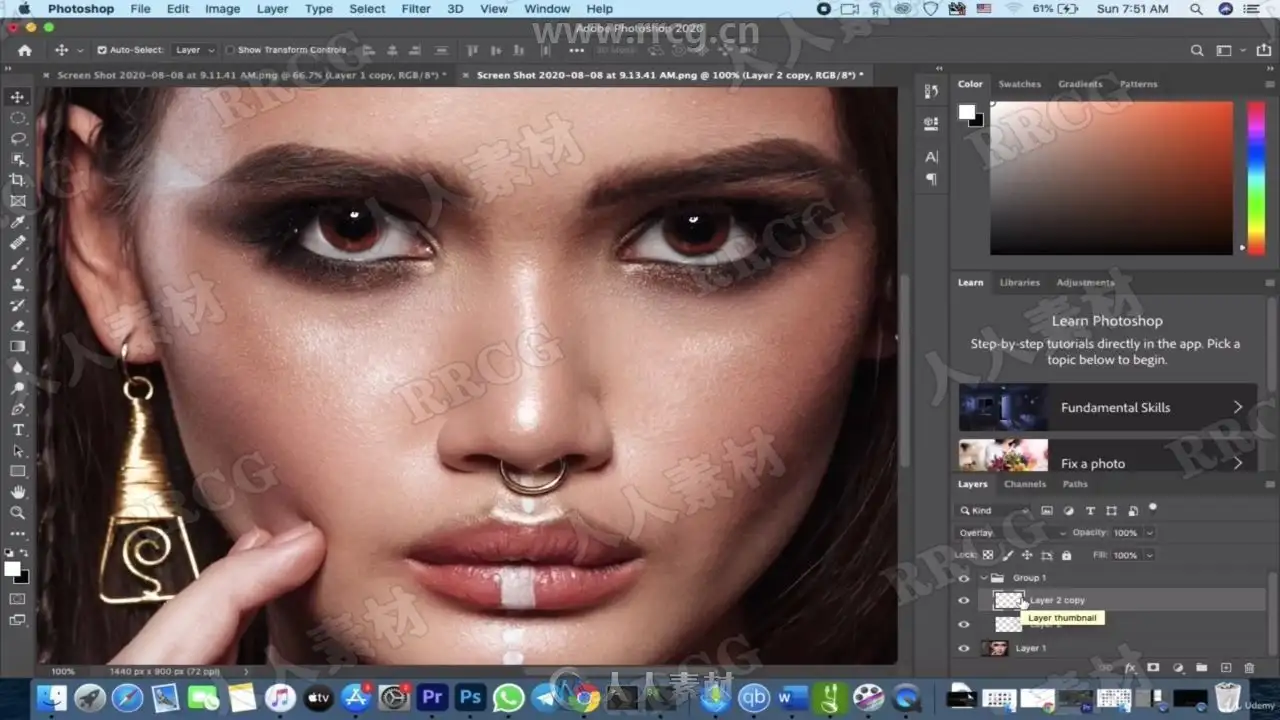Hide the Group 1 layer group
Viewport: 1280px width, 720px height.
(x=964, y=578)
